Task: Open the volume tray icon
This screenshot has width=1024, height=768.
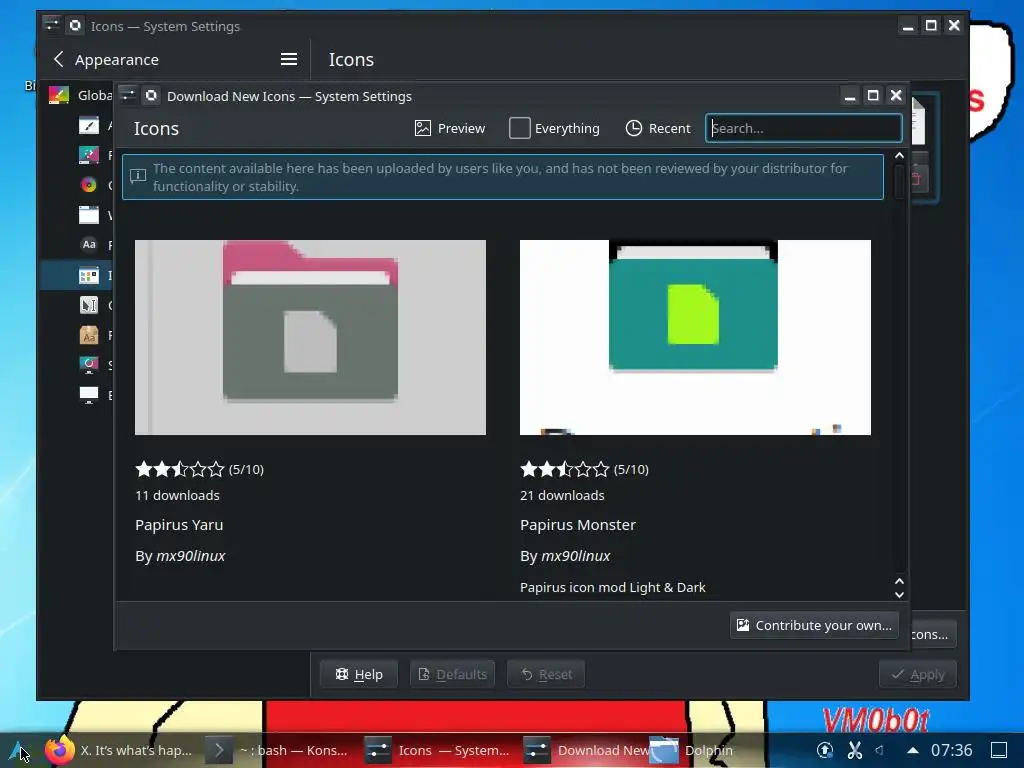Action: (880, 750)
